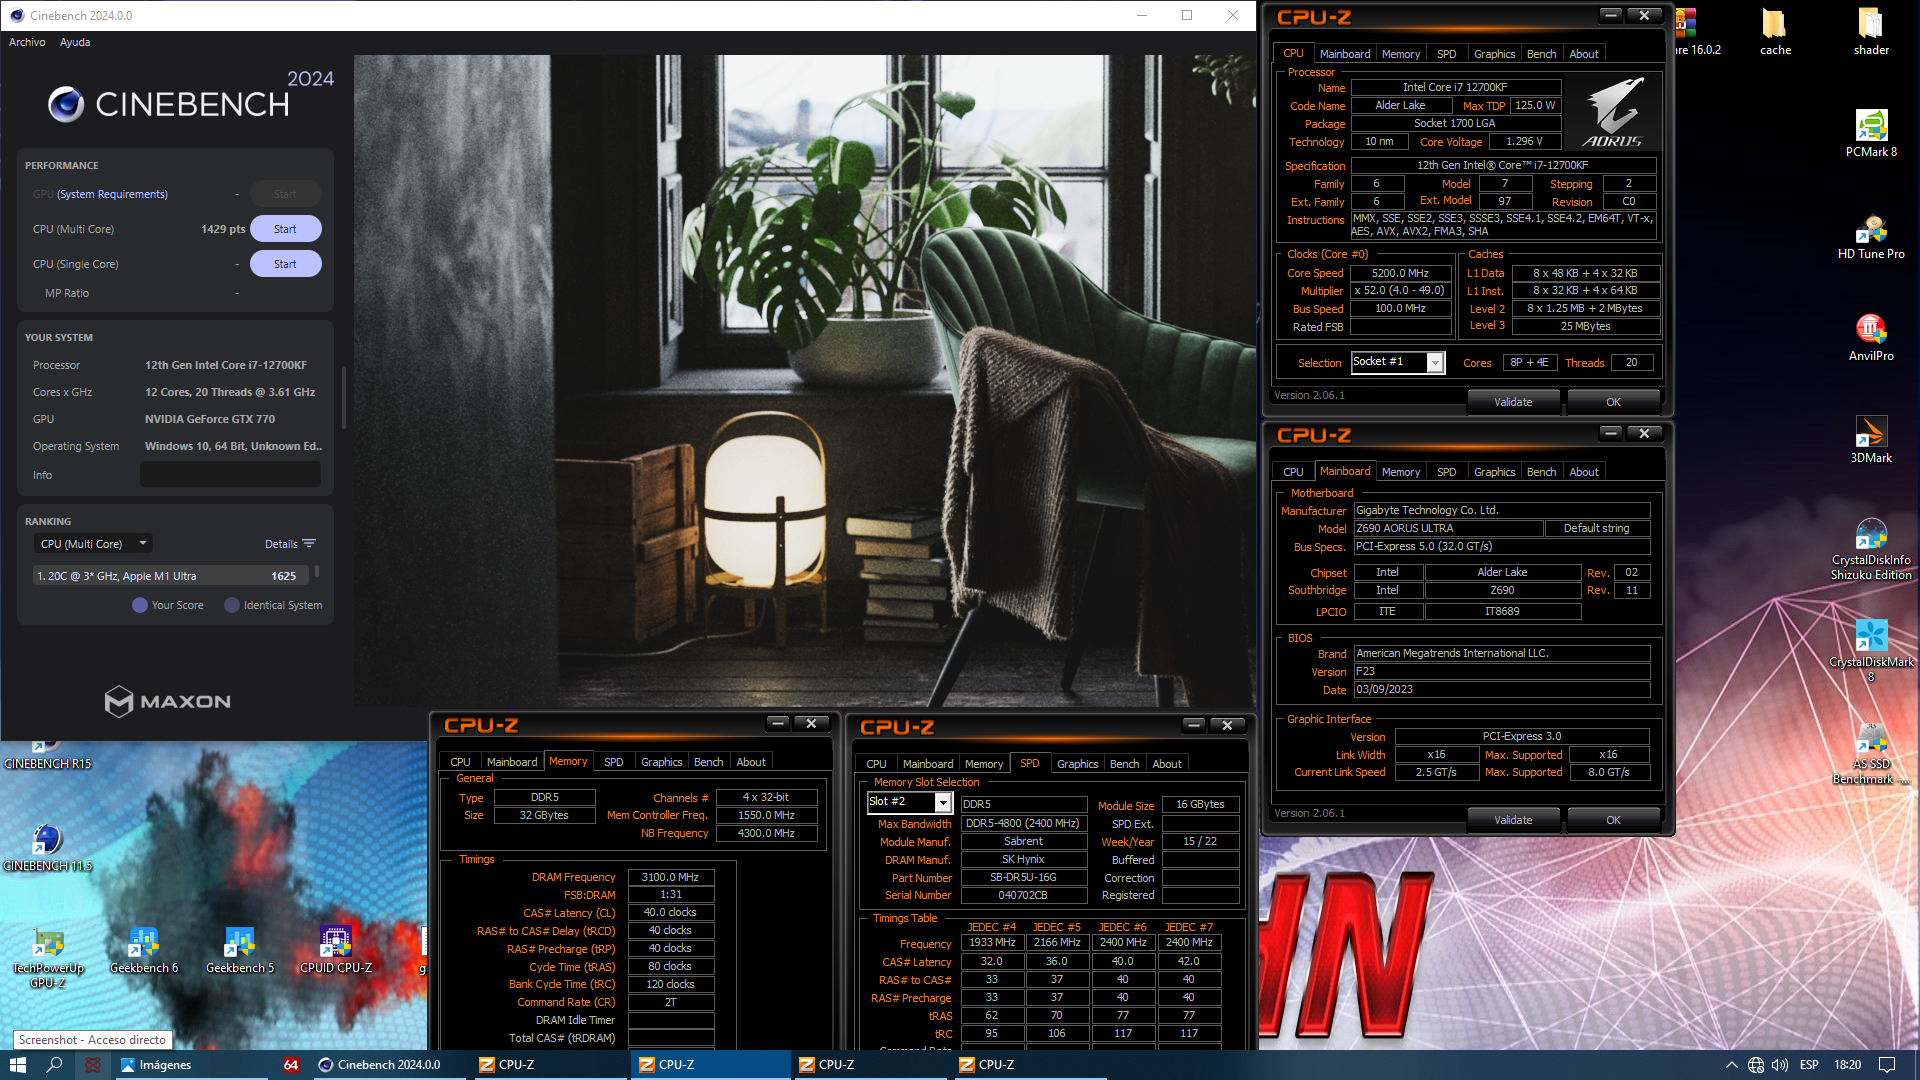Open the cache folder on desktop
Viewport: 1920px width, 1080px height.
click(1775, 32)
